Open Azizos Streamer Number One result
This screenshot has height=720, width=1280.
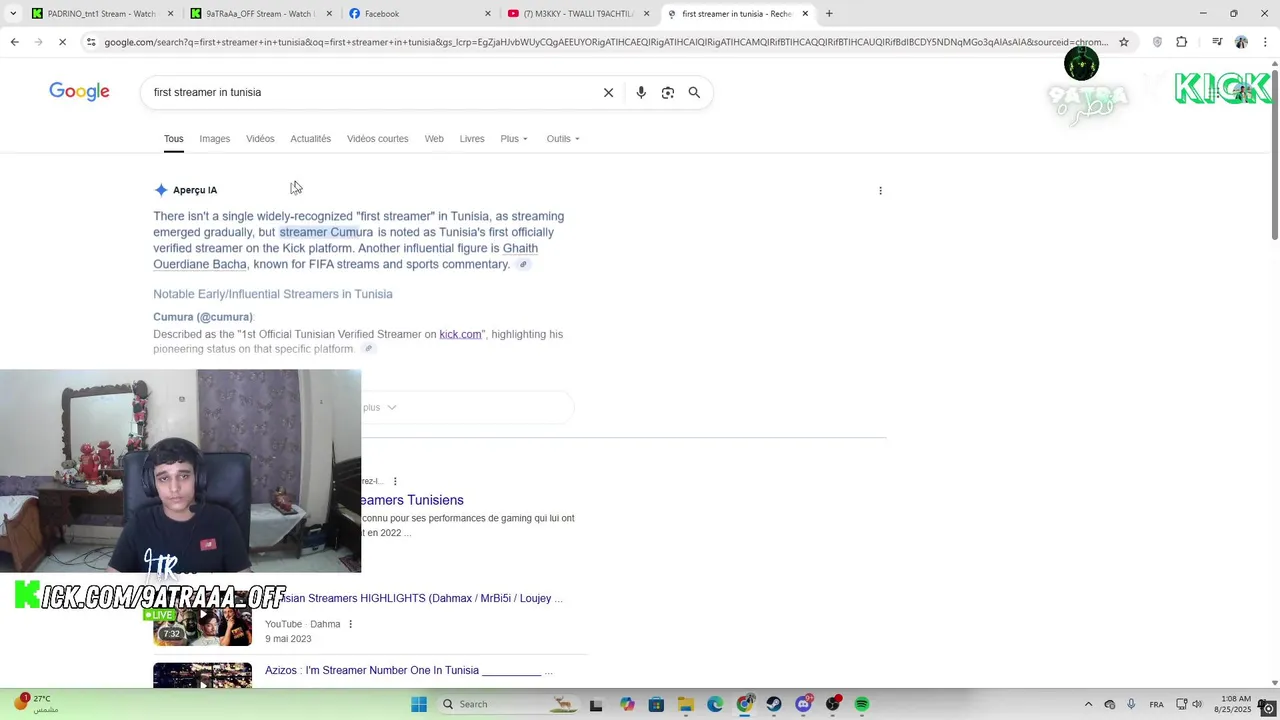point(408,670)
